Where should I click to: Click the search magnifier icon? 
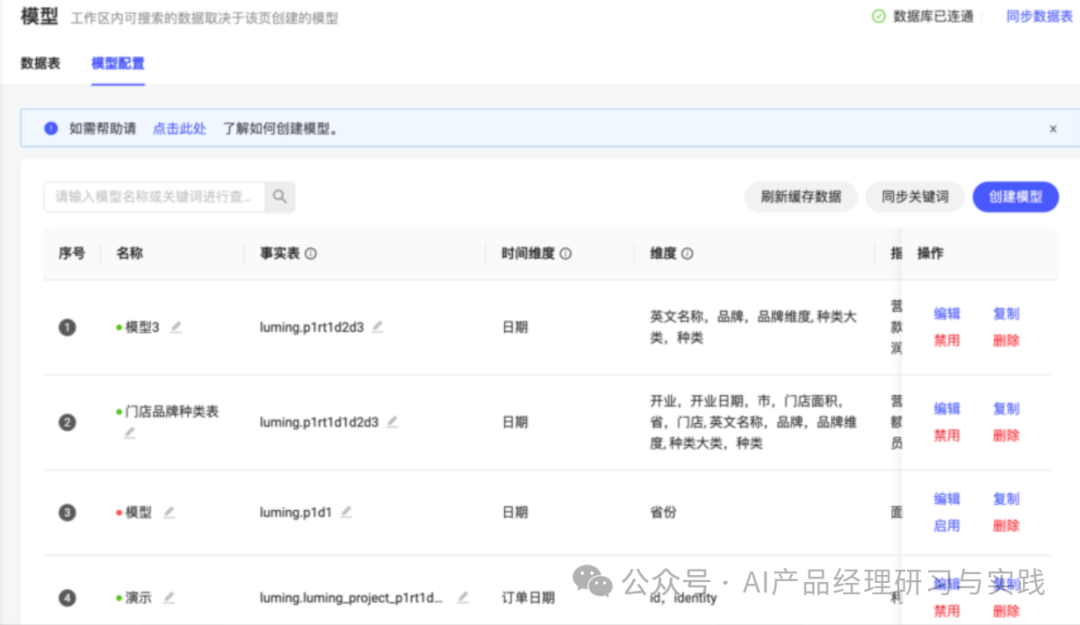pyautogui.click(x=280, y=196)
